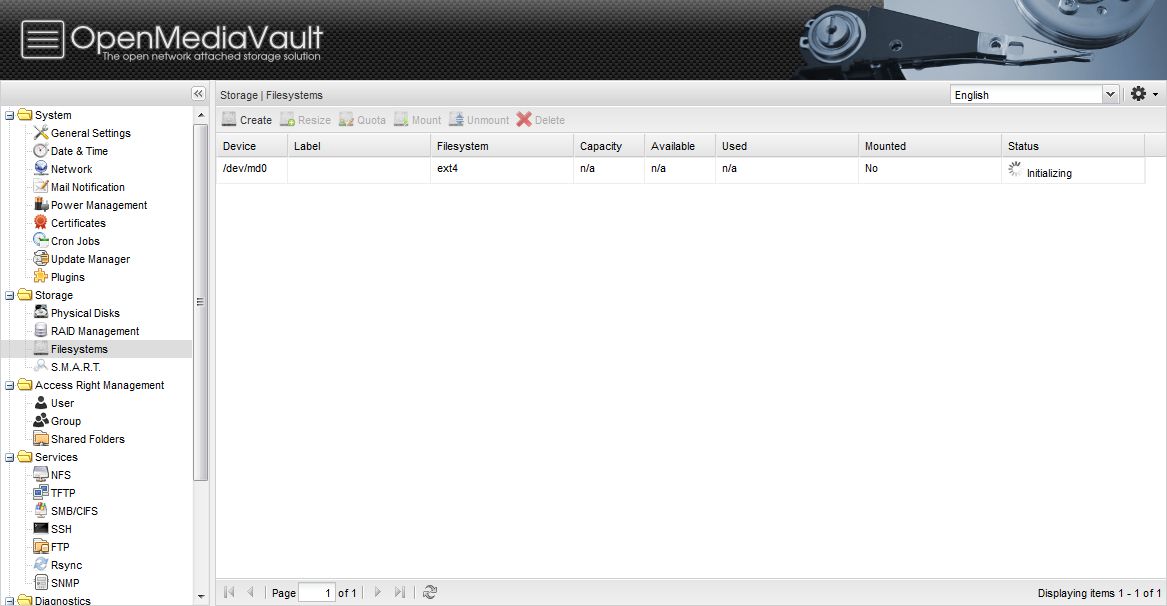Collapse the Diagnostics tree node
This screenshot has width=1167, height=606.
pyautogui.click(x=10, y=601)
